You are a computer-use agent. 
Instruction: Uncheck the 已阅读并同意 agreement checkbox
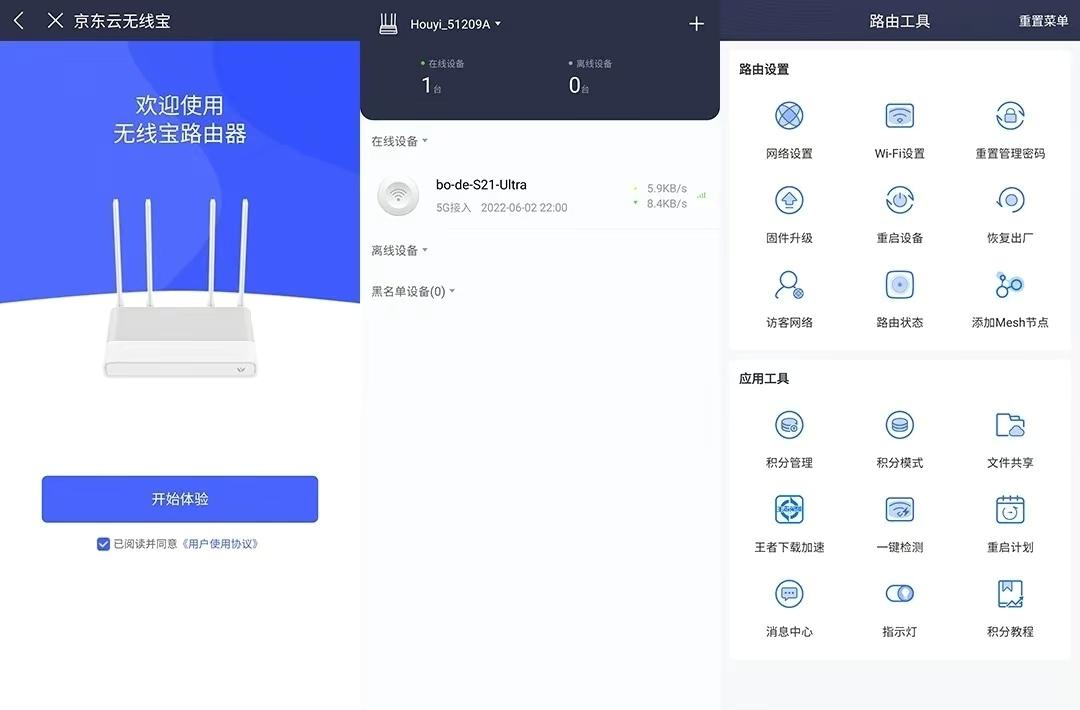pyautogui.click(x=103, y=544)
